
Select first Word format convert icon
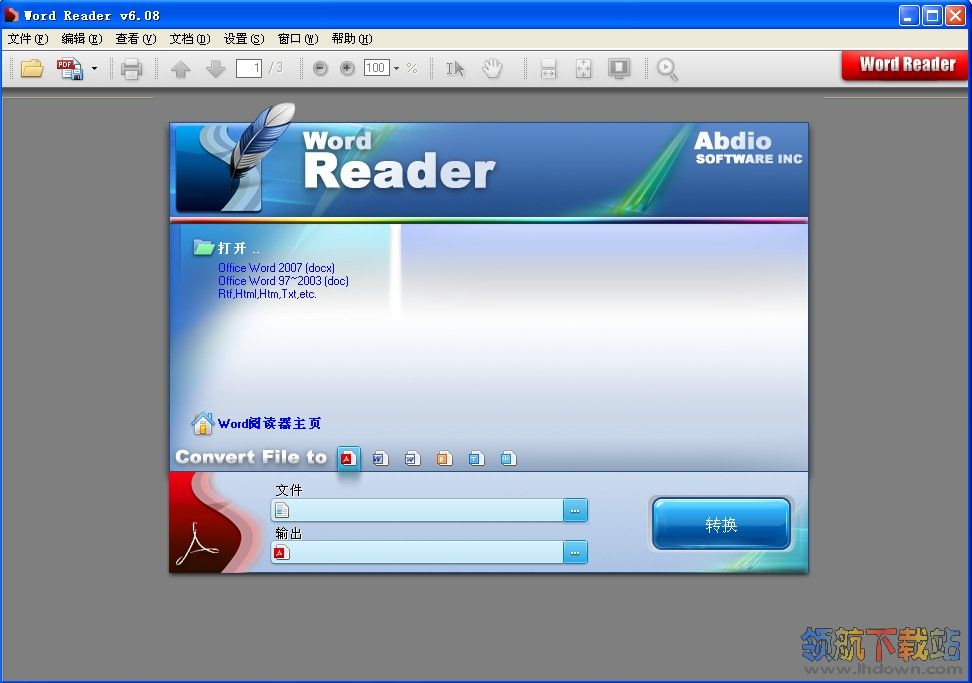tap(380, 459)
